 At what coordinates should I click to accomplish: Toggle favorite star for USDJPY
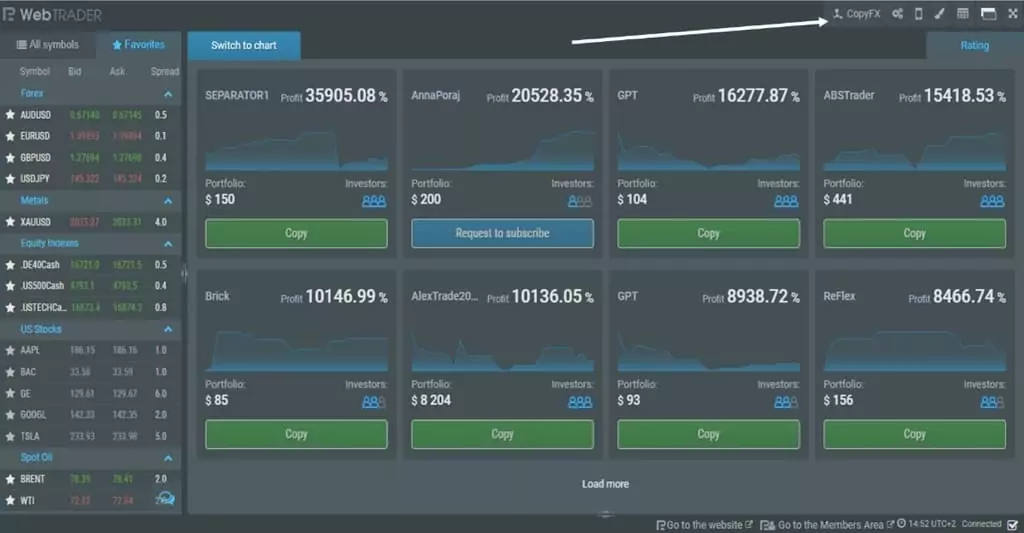point(10,178)
